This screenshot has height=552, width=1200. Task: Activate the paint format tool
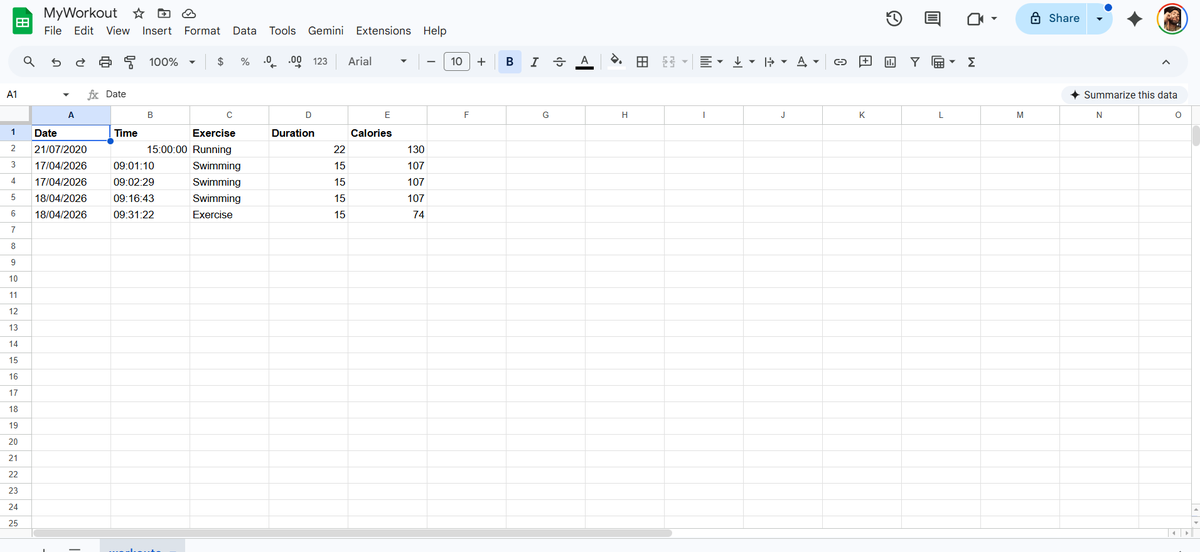pyautogui.click(x=130, y=62)
